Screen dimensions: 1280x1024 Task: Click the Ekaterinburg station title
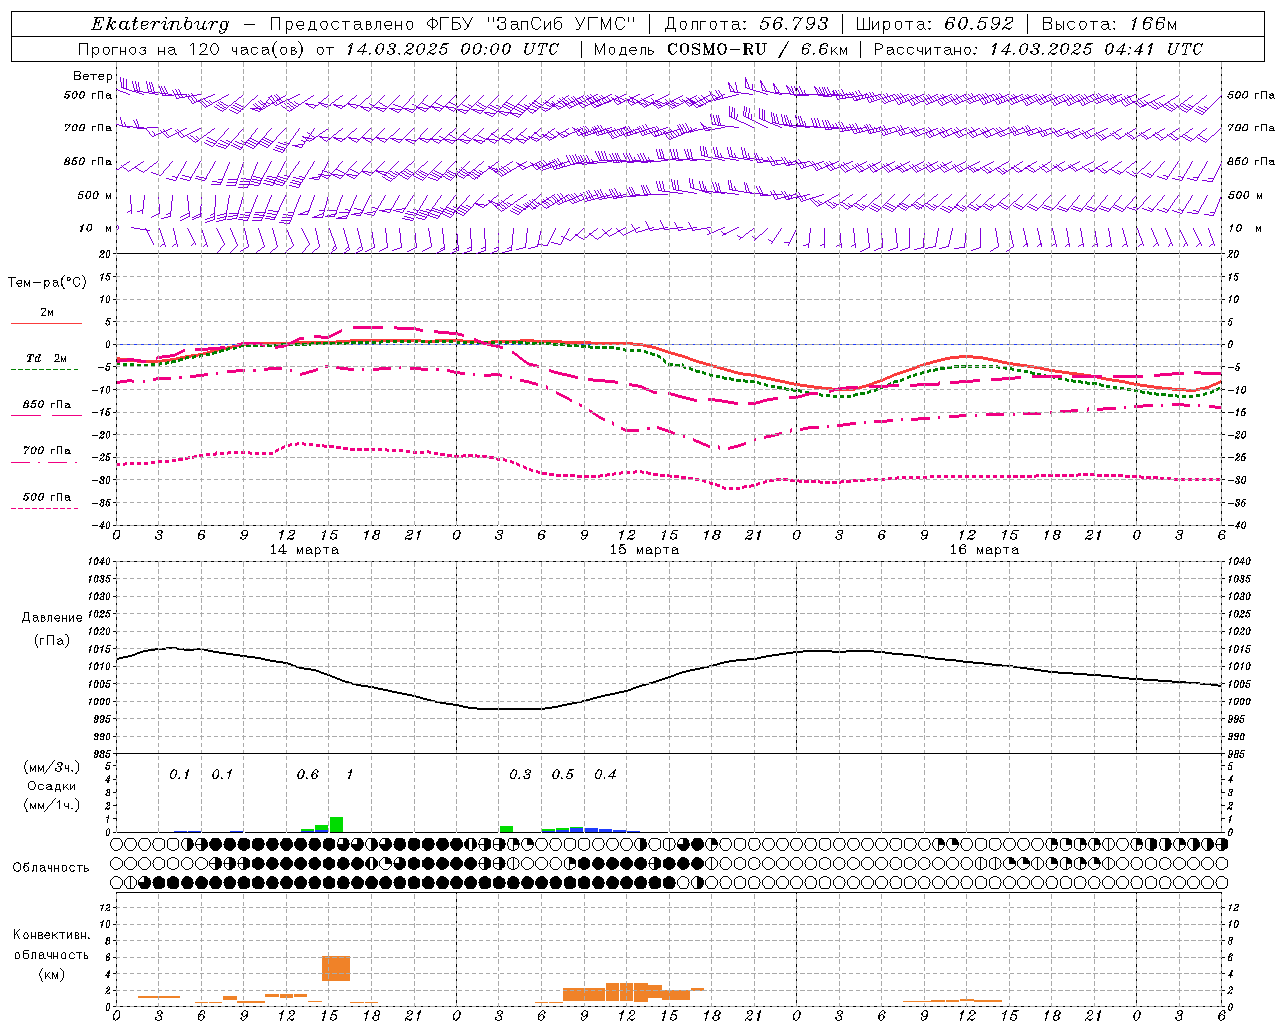pyautogui.click(x=160, y=24)
